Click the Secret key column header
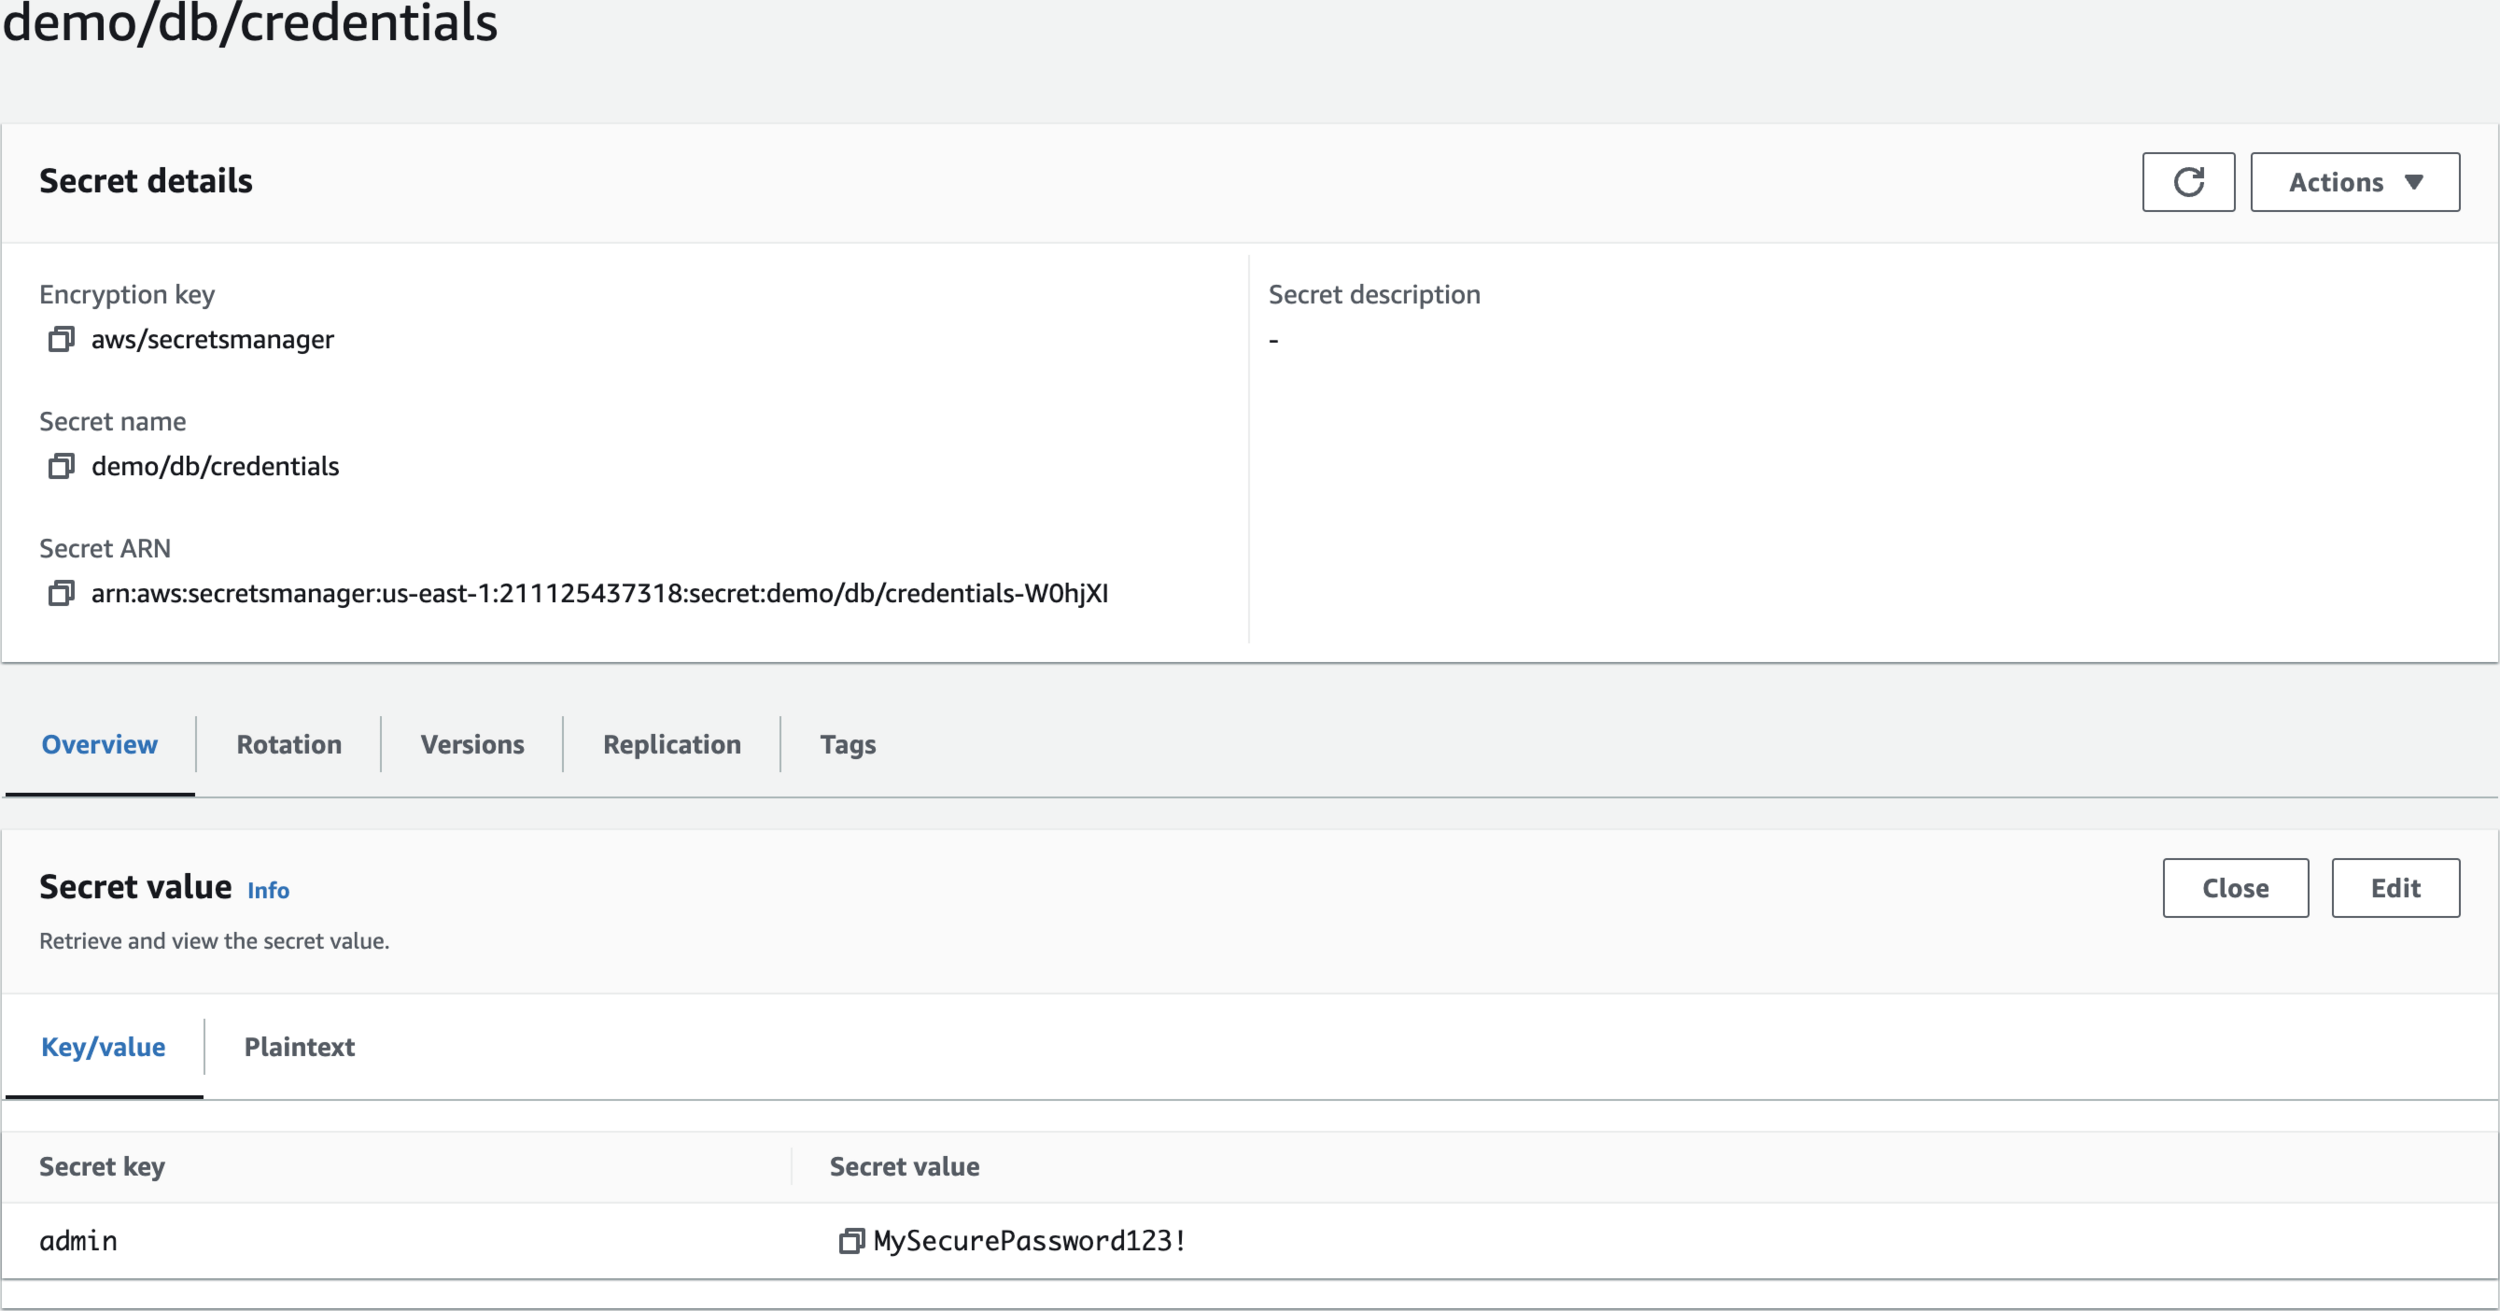2500x1311 pixels. pos(102,1167)
